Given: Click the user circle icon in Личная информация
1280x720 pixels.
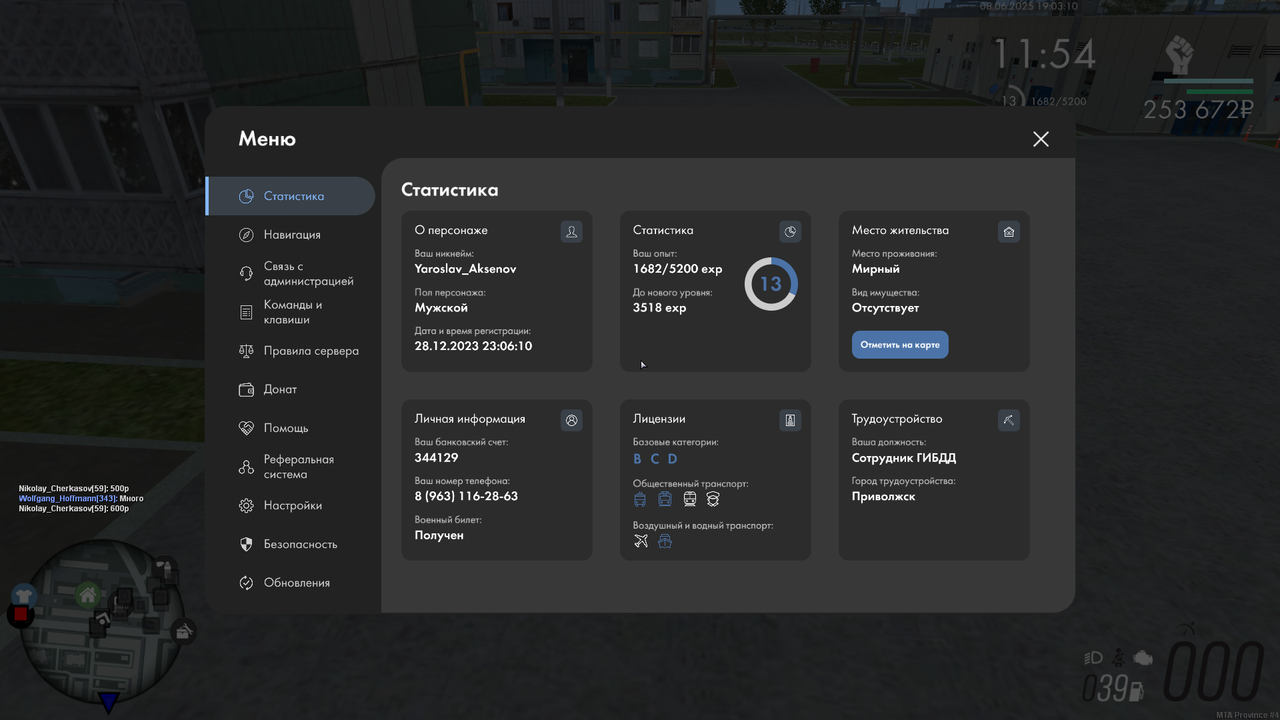Looking at the screenshot, I should (572, 421).
